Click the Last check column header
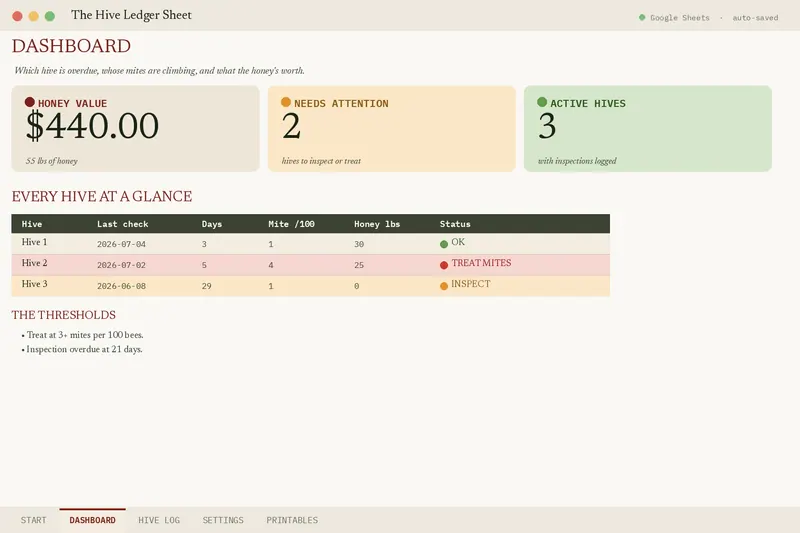Viewport: 800px width, 533px height. click(x=122, y=224)
